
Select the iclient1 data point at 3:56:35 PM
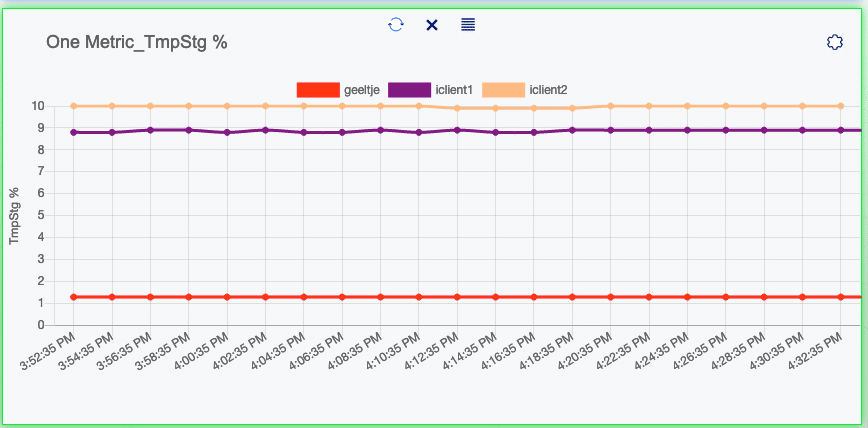coord(150,130)
